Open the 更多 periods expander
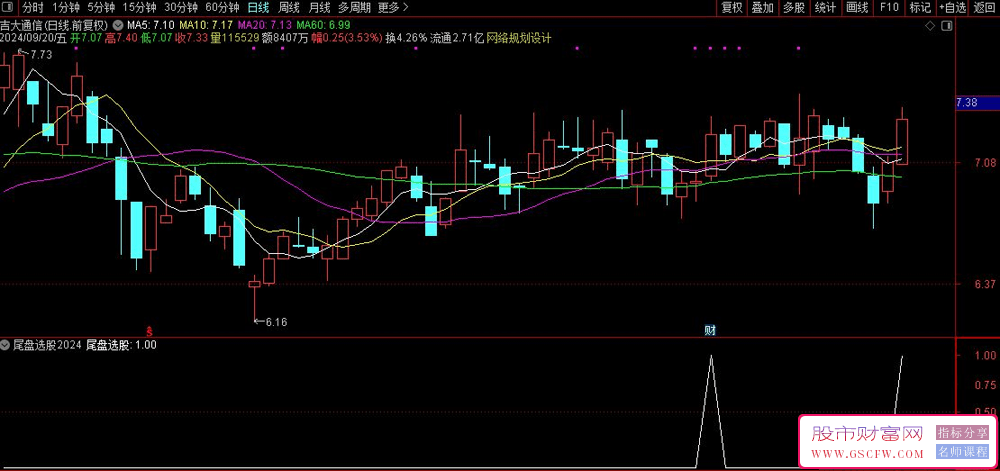 pos(387,7)
